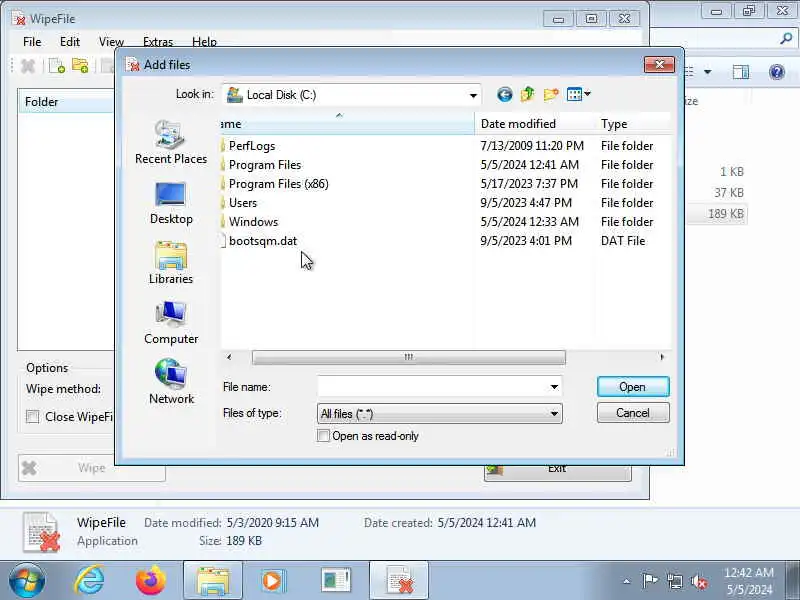Select the bootsqm.dat file

[x=263, y=241]
